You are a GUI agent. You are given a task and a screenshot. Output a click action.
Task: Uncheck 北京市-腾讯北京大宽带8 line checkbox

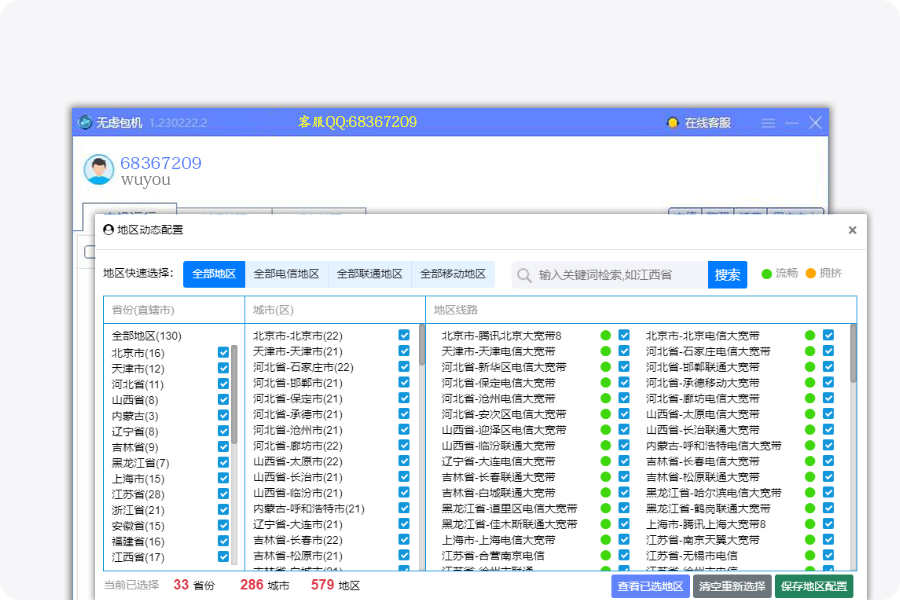point(624,336)
